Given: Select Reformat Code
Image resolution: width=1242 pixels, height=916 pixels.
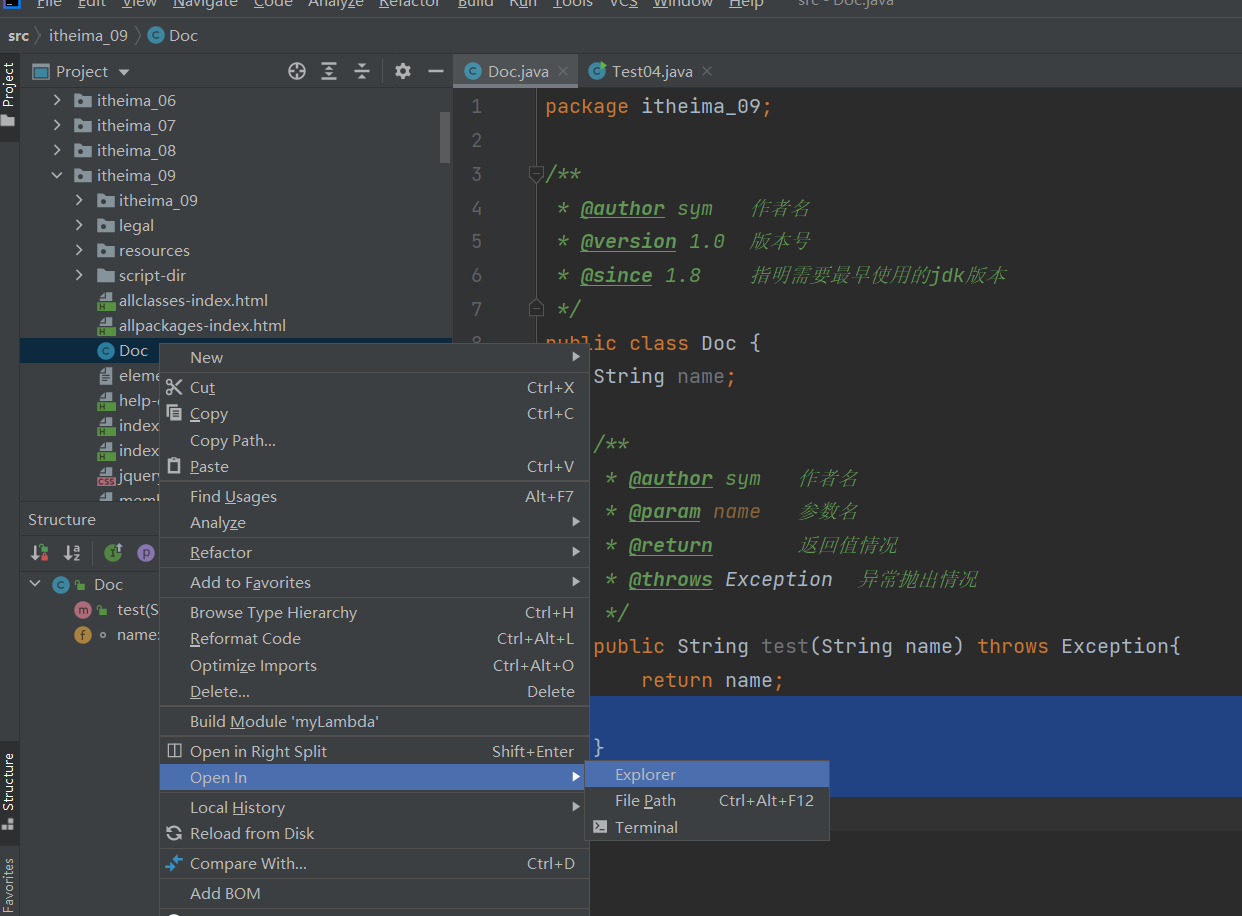Looking at the screenshot, I should pos(374,638).
